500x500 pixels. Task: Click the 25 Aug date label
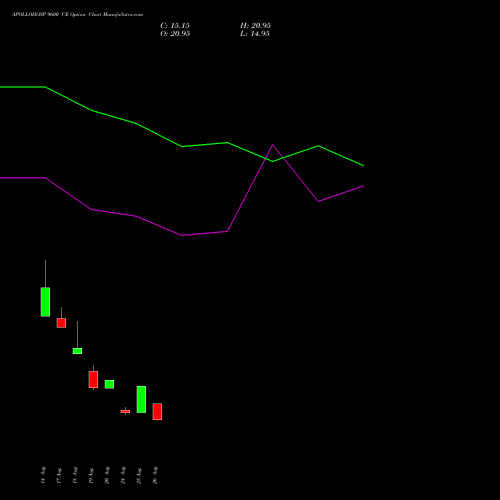(x=139, y=475)
